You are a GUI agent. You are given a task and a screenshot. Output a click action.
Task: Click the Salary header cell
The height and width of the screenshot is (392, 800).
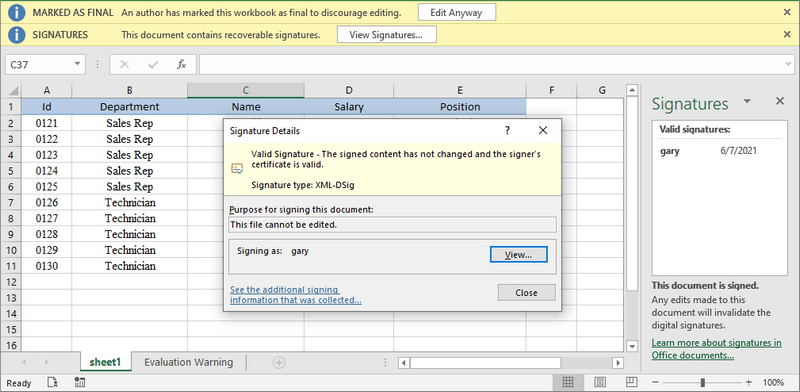pyautogui.click(x=349, y=107)
